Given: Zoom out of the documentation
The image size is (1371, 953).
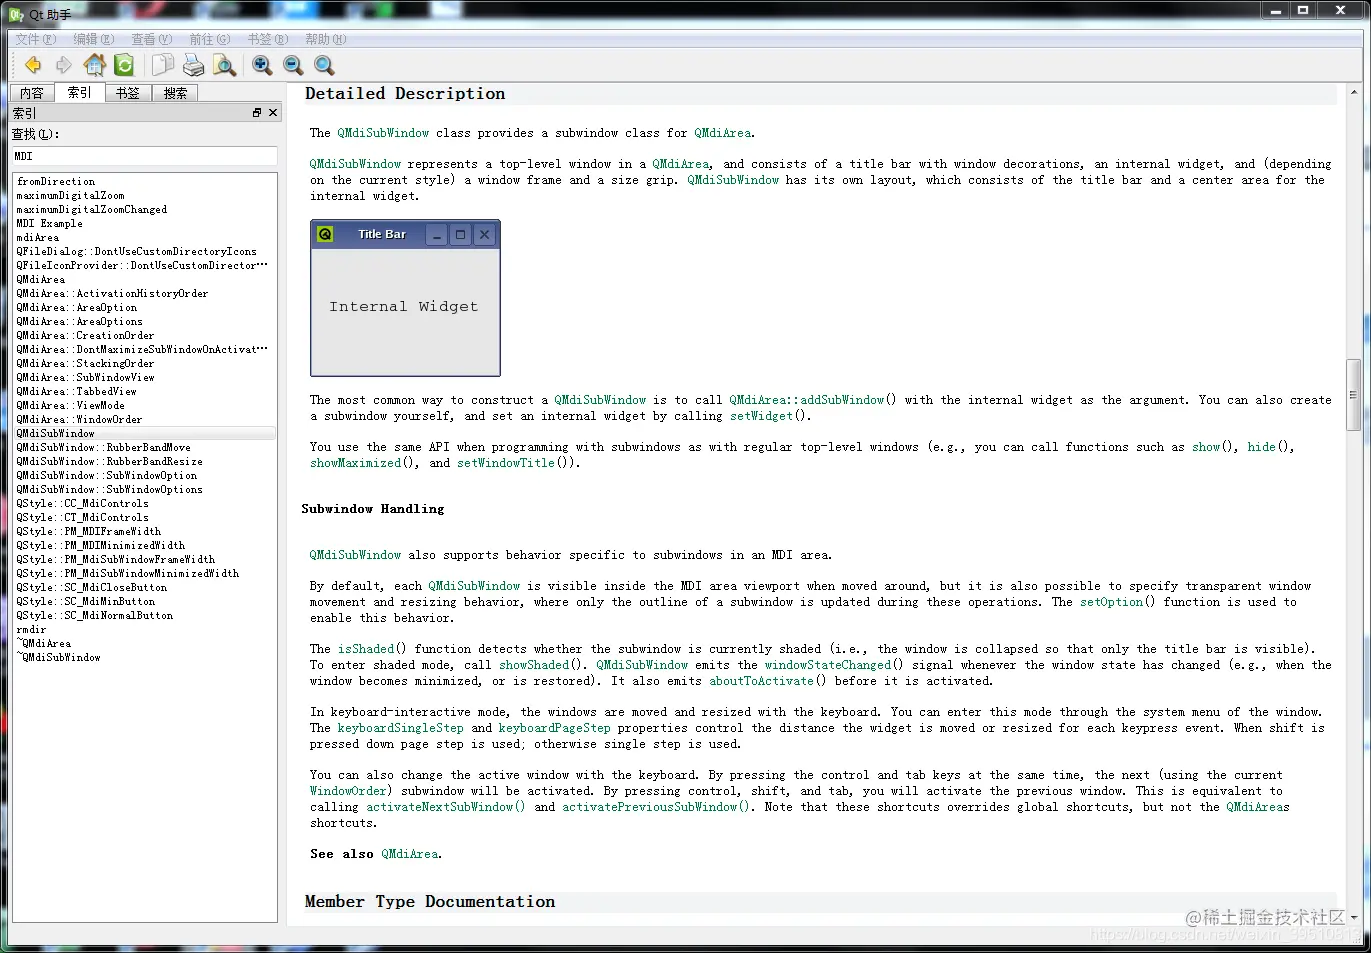Looking at the screenshot, I should pyautogui.click(x=293, y=65).
